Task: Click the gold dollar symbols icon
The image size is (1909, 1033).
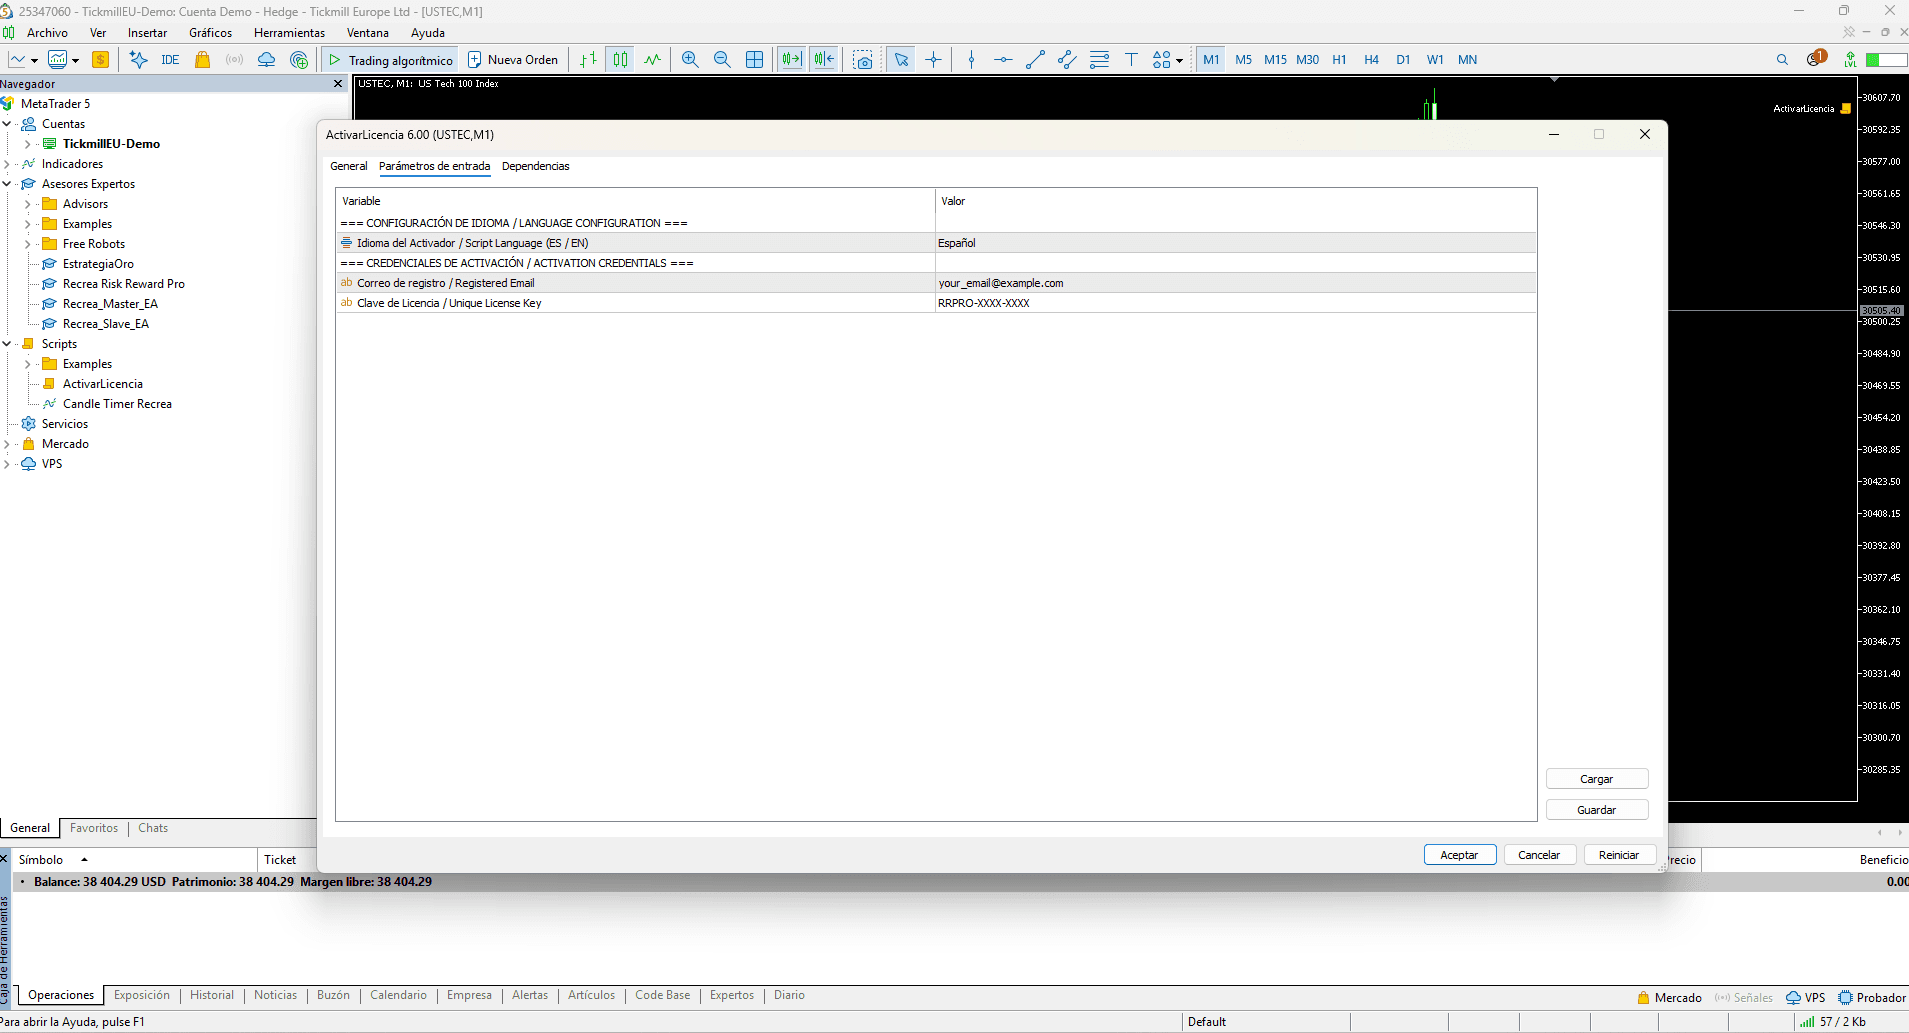Action: click(100, 60)
